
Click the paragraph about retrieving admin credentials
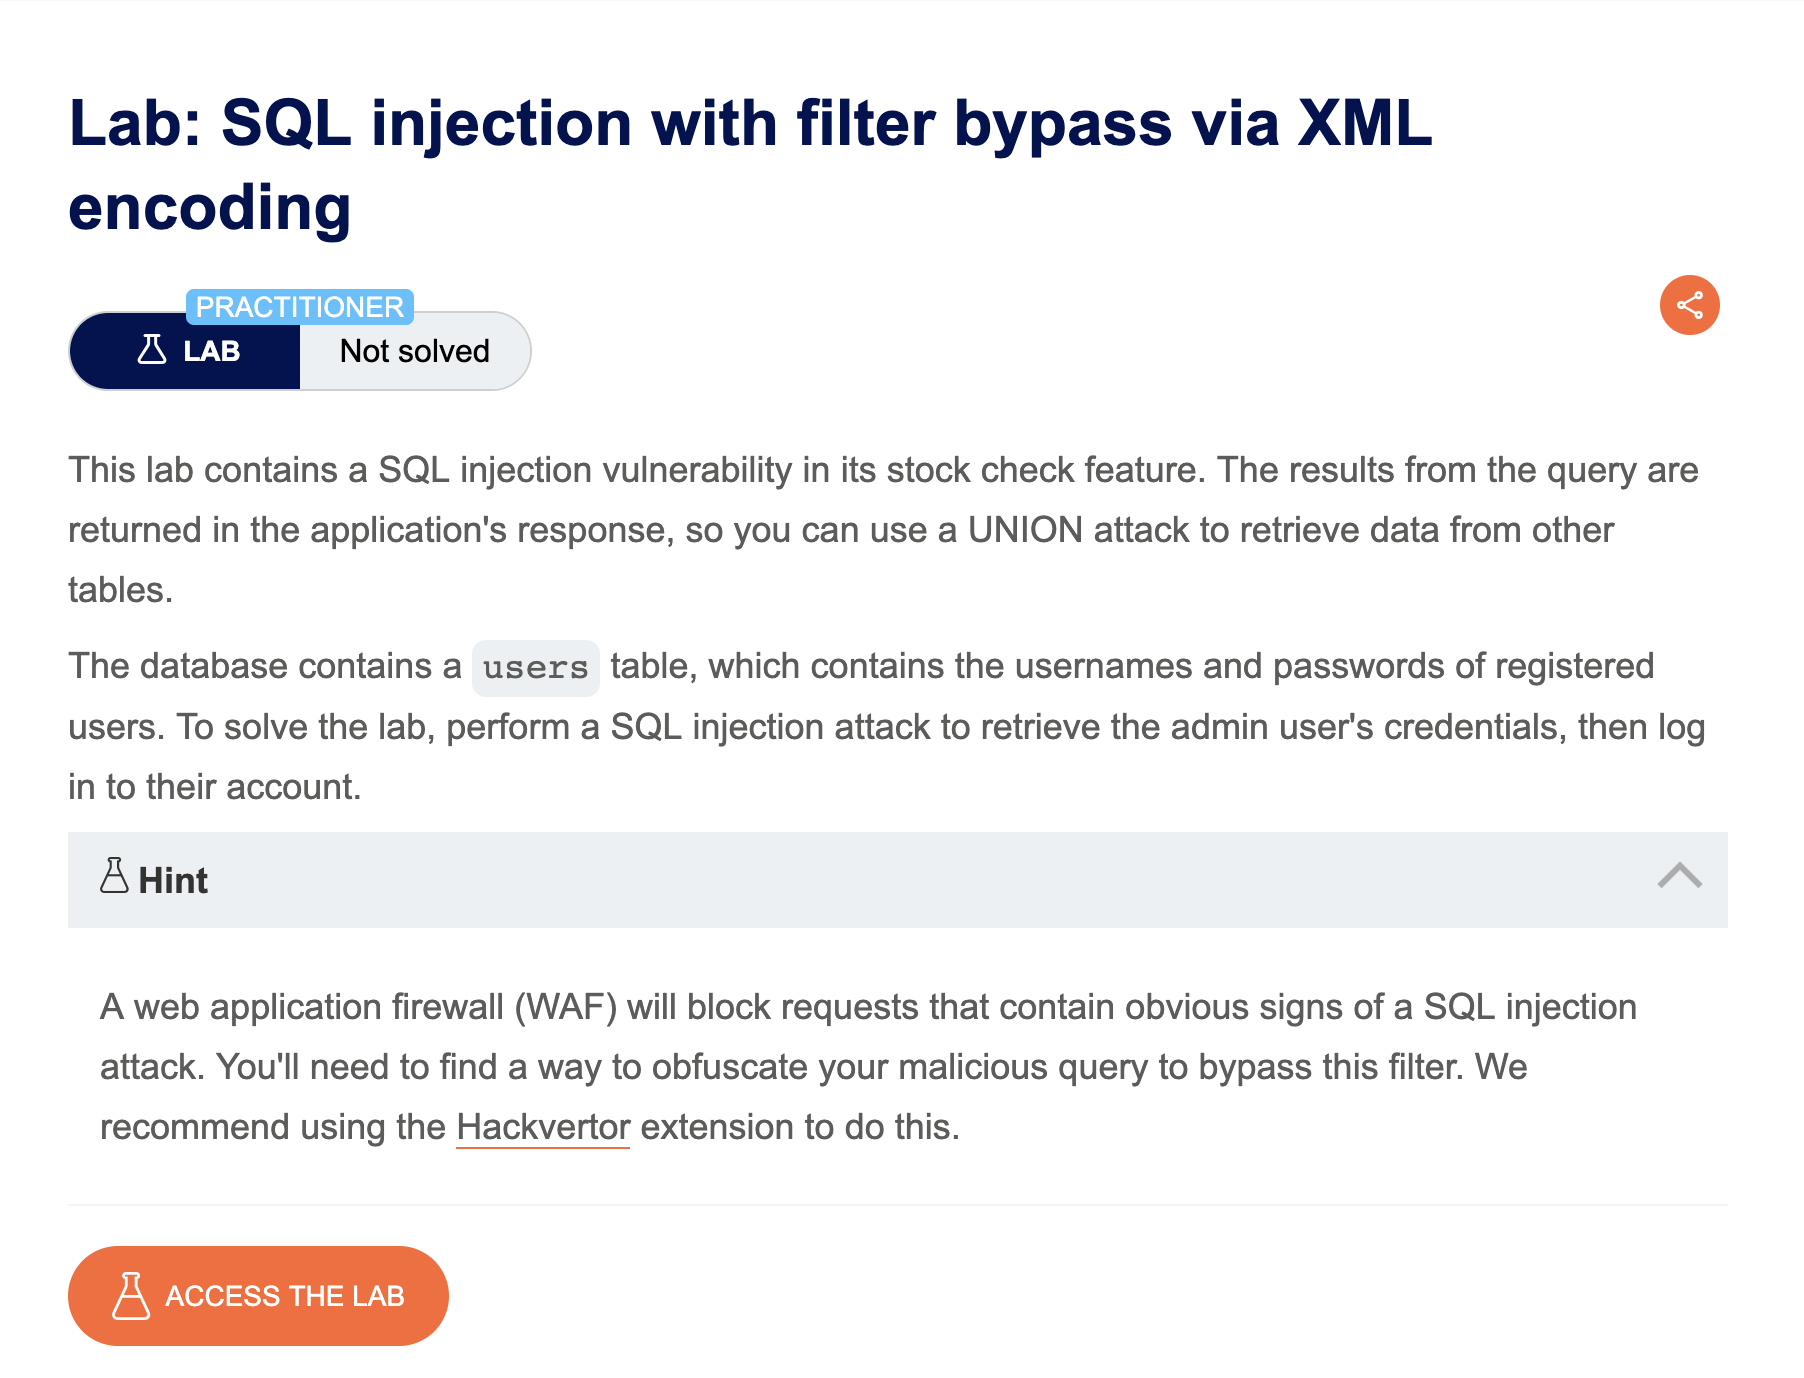[x=887, y=726]
